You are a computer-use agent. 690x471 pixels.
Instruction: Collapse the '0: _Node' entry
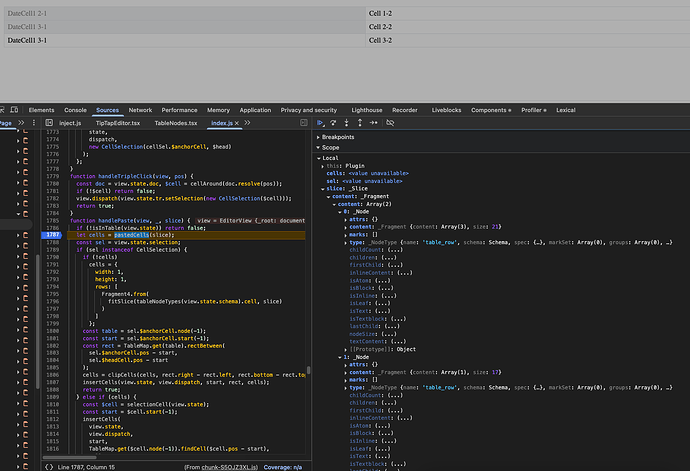coord(340,212)
